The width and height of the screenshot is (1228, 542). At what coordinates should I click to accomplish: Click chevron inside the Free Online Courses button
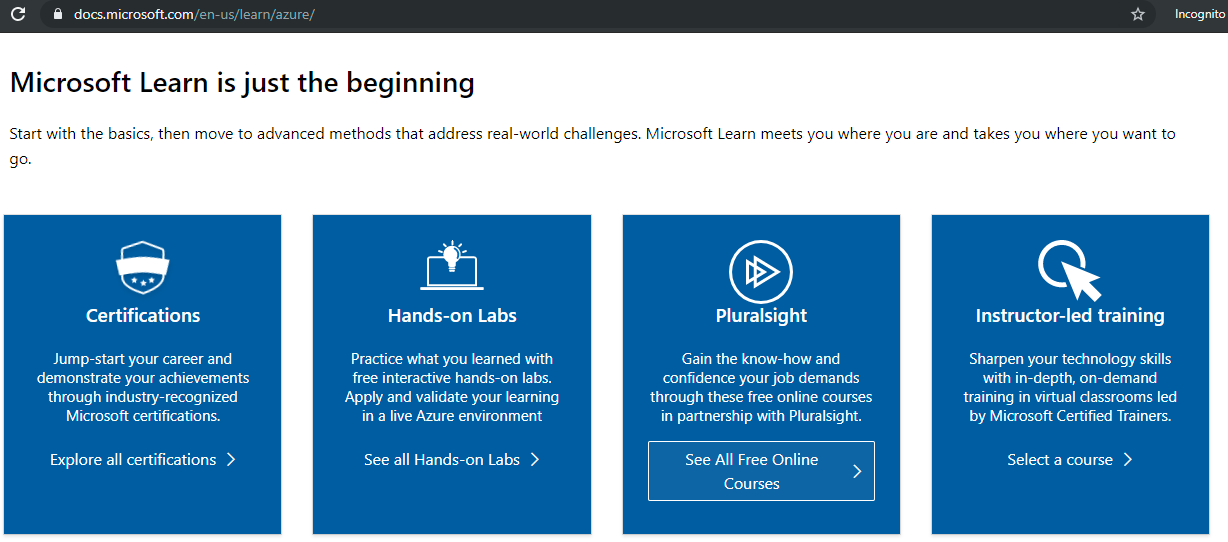pos(857,471)
